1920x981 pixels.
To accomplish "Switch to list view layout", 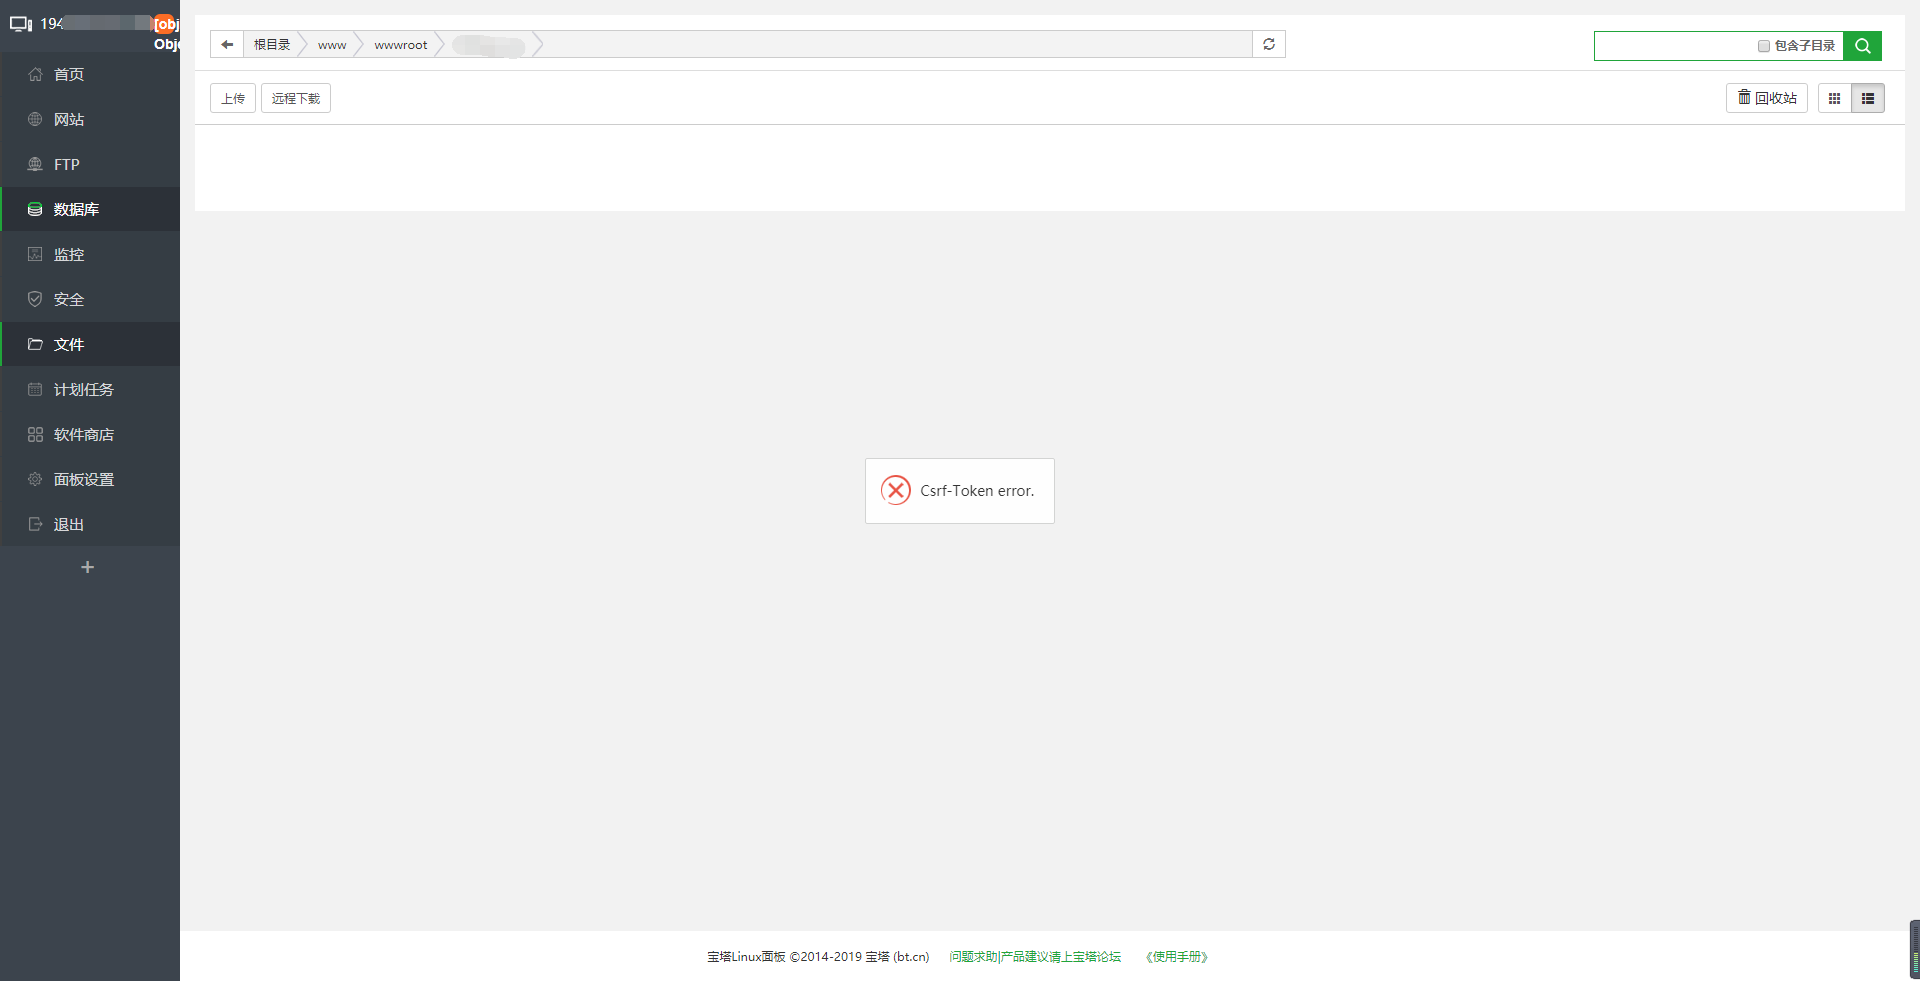I will point(1868,98).
